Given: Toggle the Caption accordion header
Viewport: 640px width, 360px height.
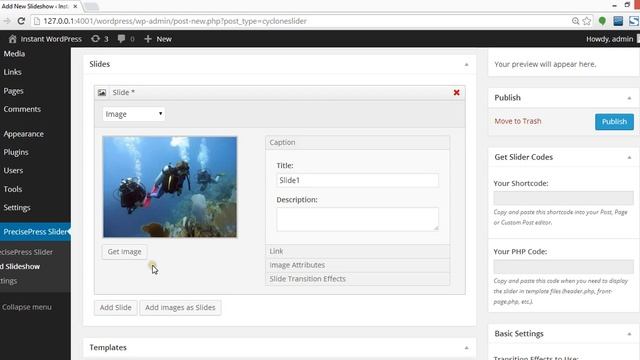Looking at the screenshot, I should 358,142.
